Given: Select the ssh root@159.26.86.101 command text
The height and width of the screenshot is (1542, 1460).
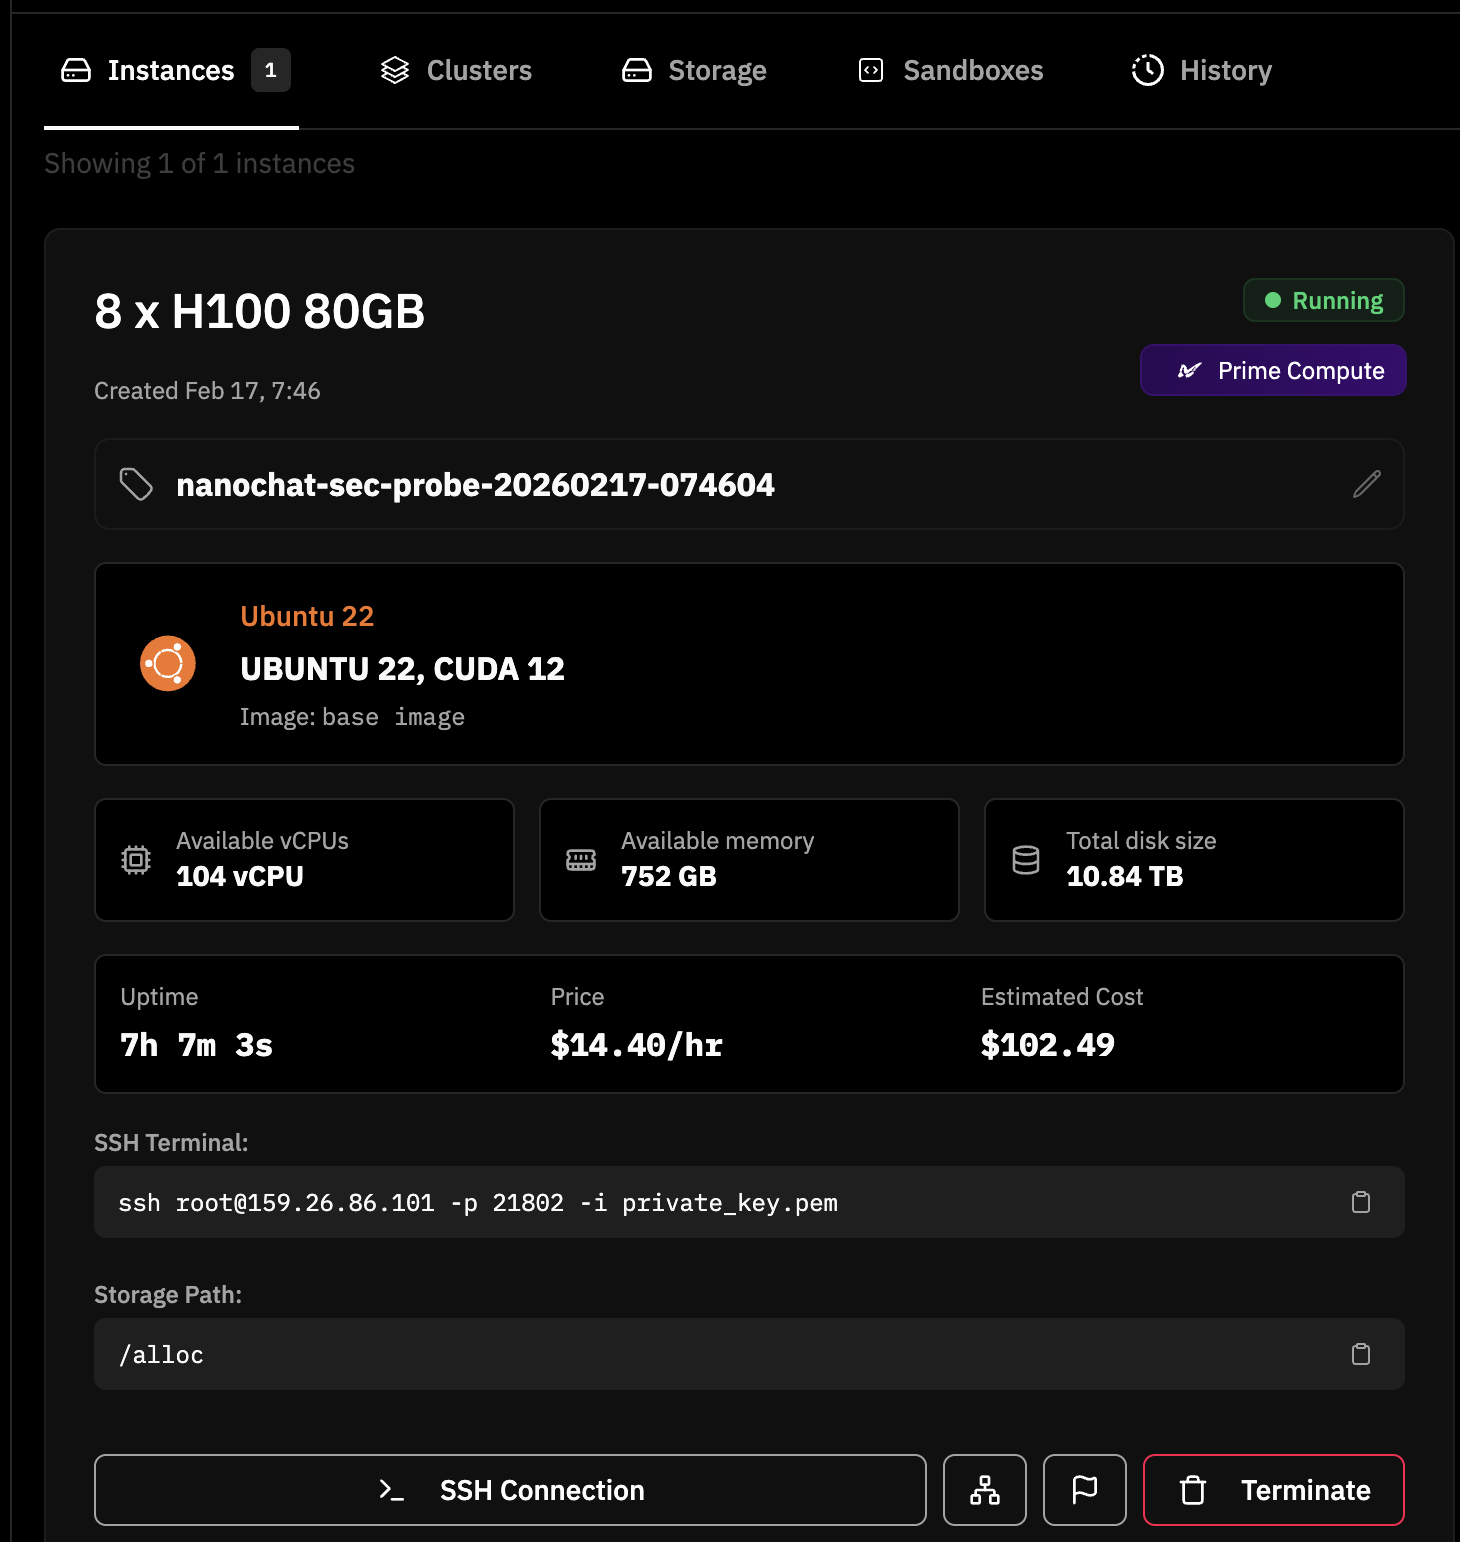Looking at the screenshot, I should (x=478, y=1203).
